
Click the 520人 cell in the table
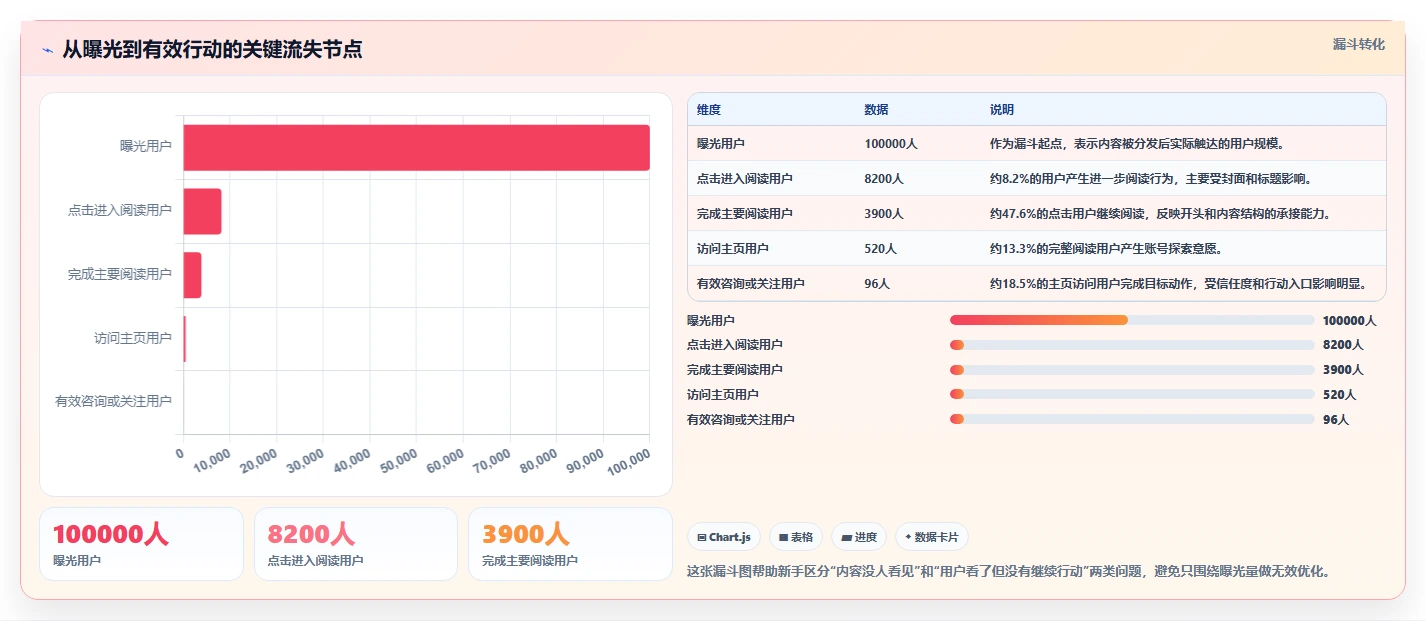point(881,249)
